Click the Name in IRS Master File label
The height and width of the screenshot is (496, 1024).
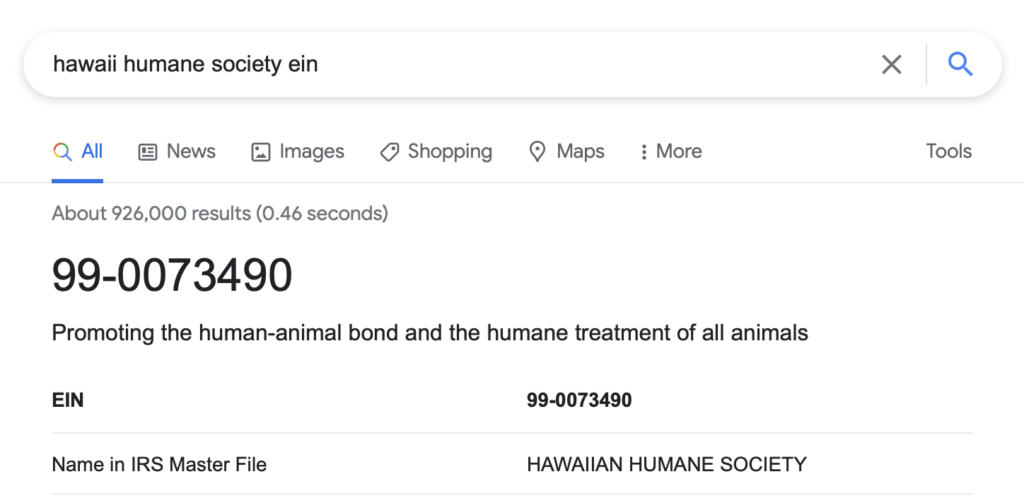[159, 465]
